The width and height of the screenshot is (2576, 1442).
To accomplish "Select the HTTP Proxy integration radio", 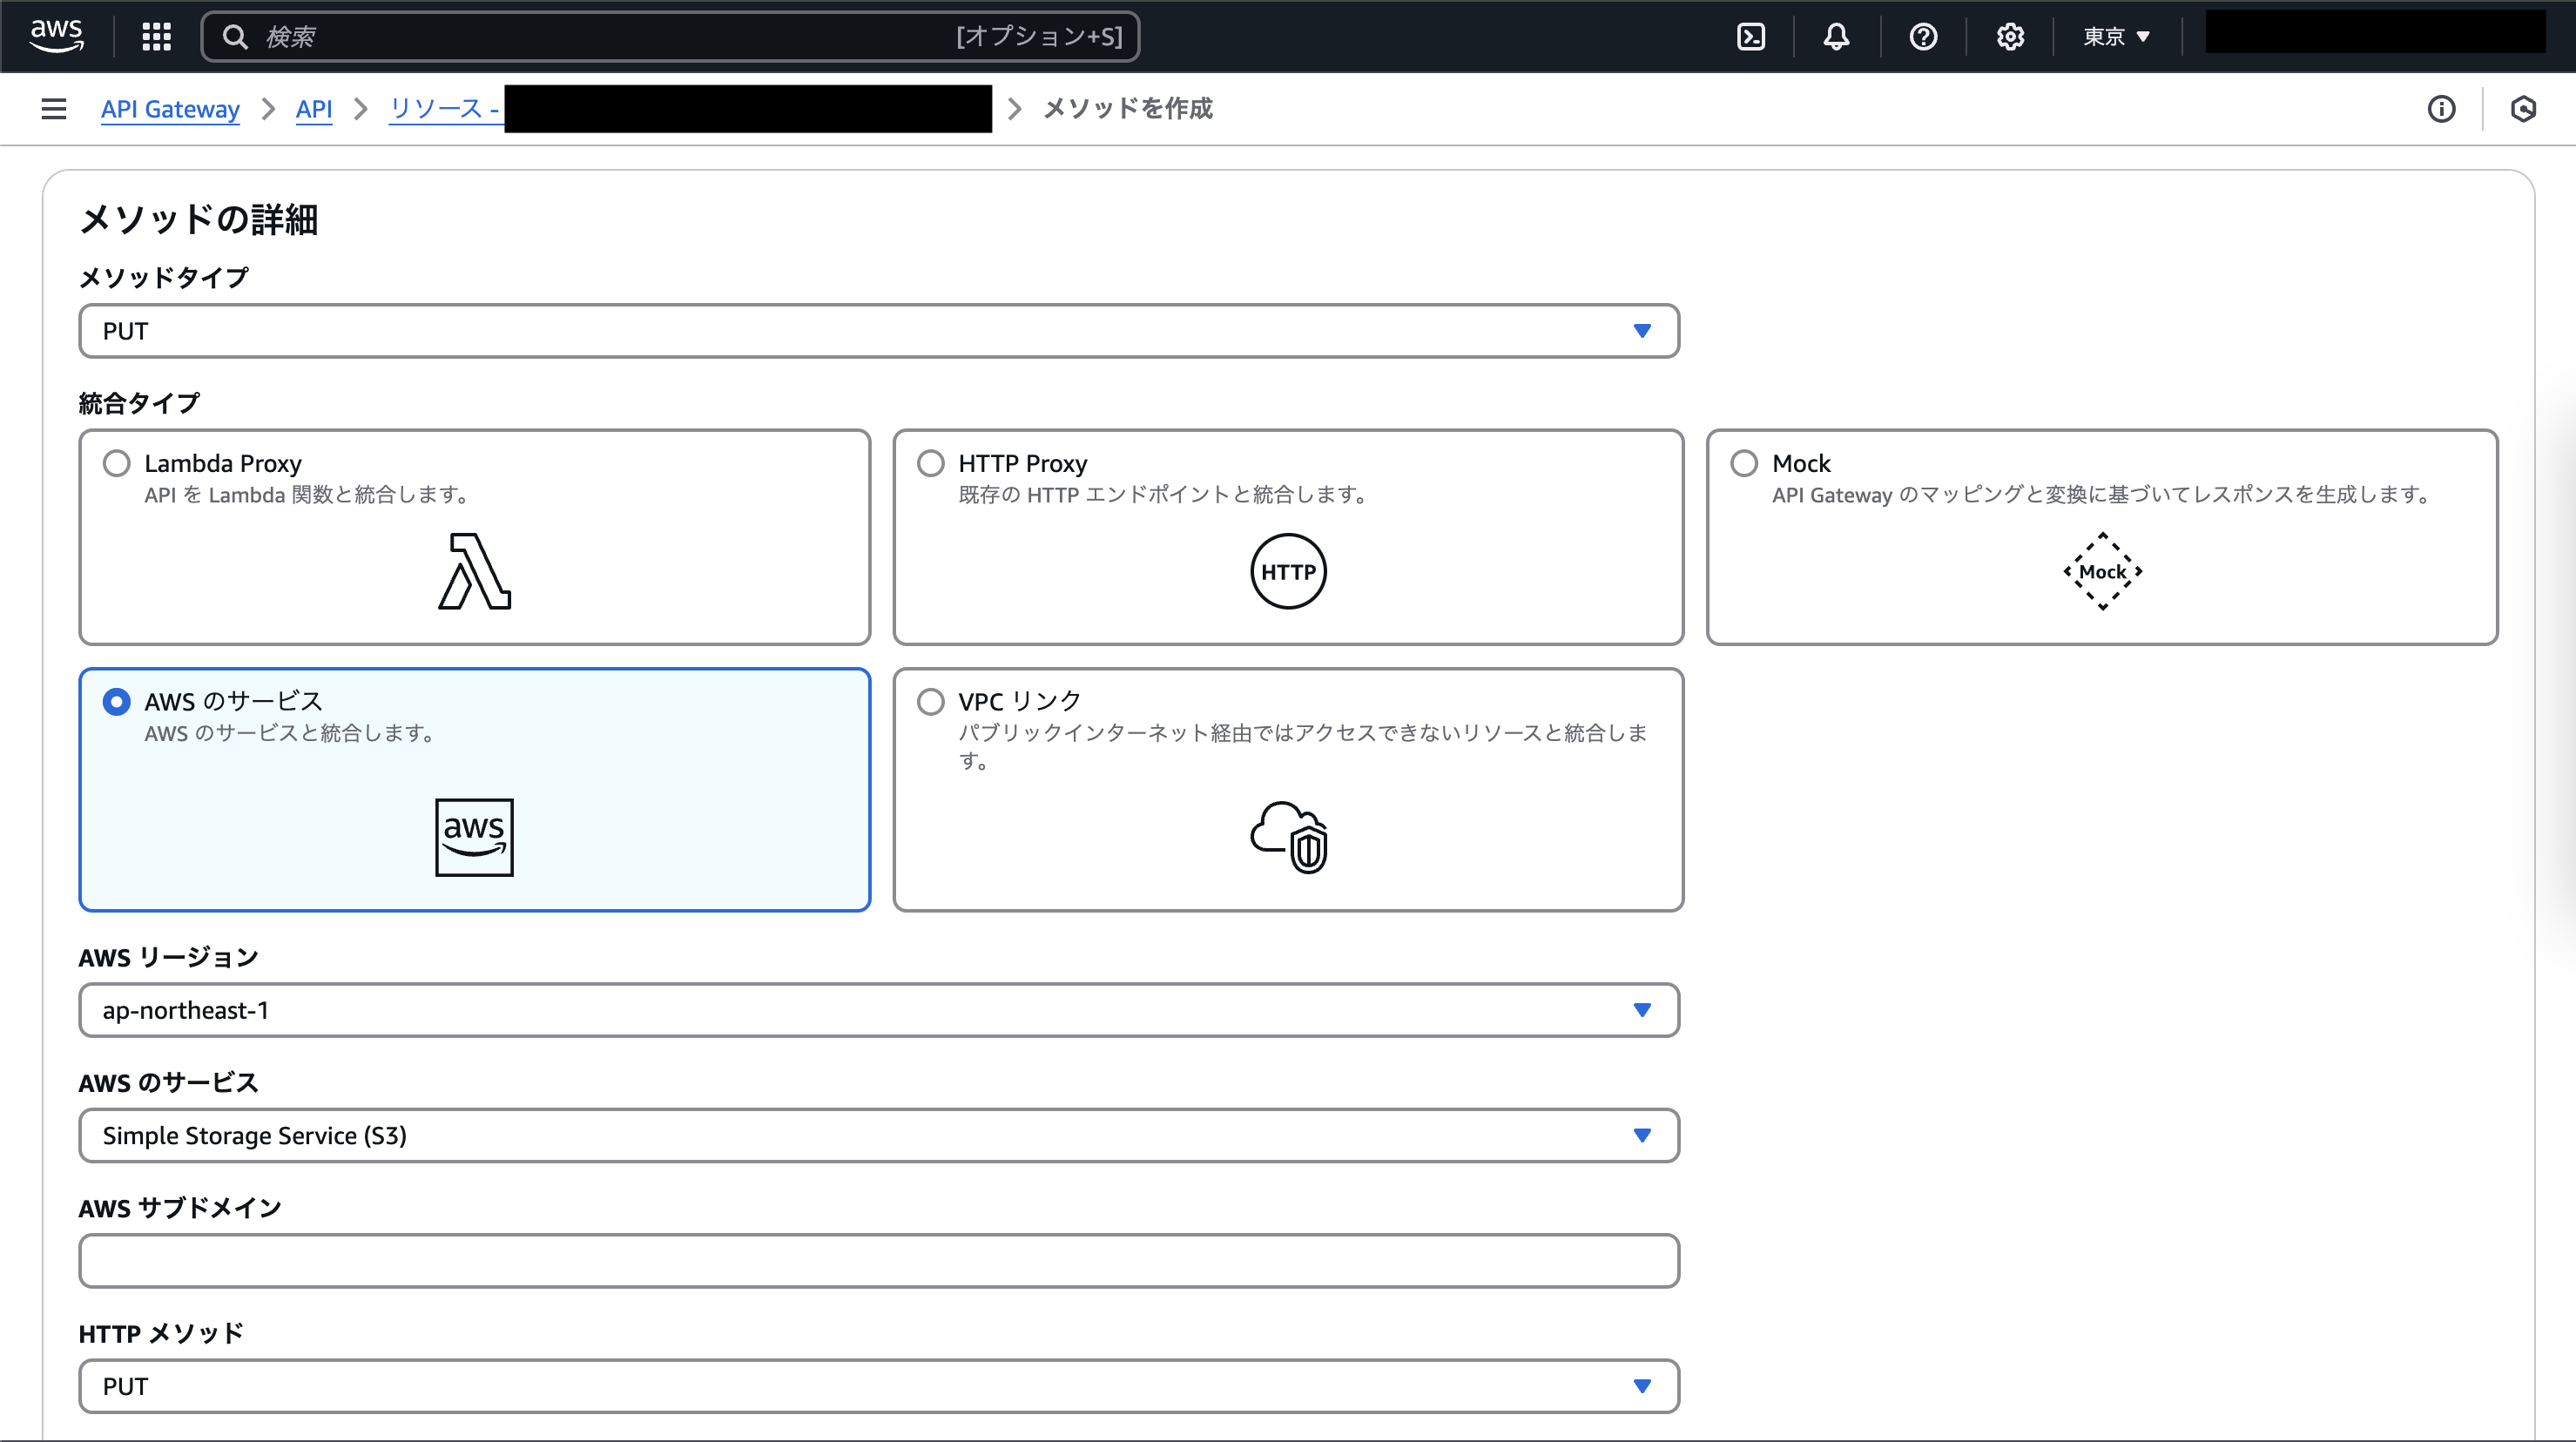I will 930,463.
